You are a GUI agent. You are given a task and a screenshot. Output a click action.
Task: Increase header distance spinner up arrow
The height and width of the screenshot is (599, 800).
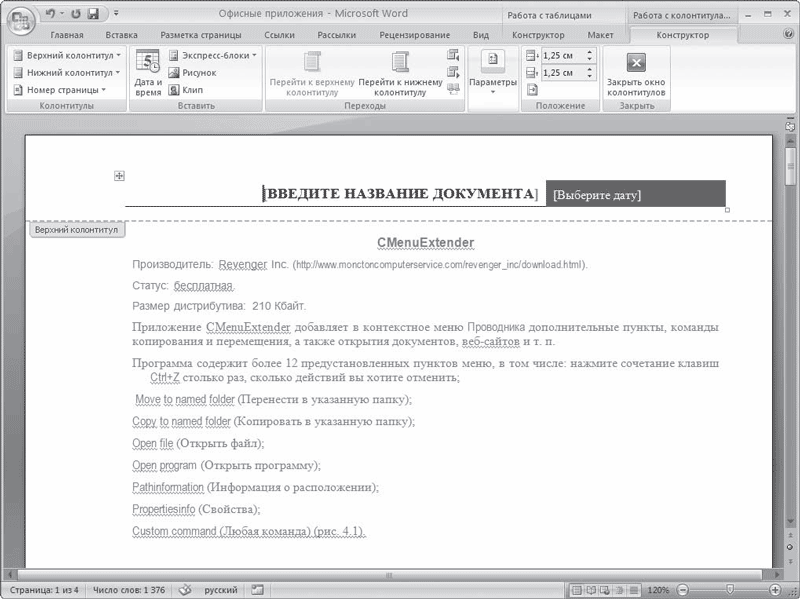(x=590, y=52)
